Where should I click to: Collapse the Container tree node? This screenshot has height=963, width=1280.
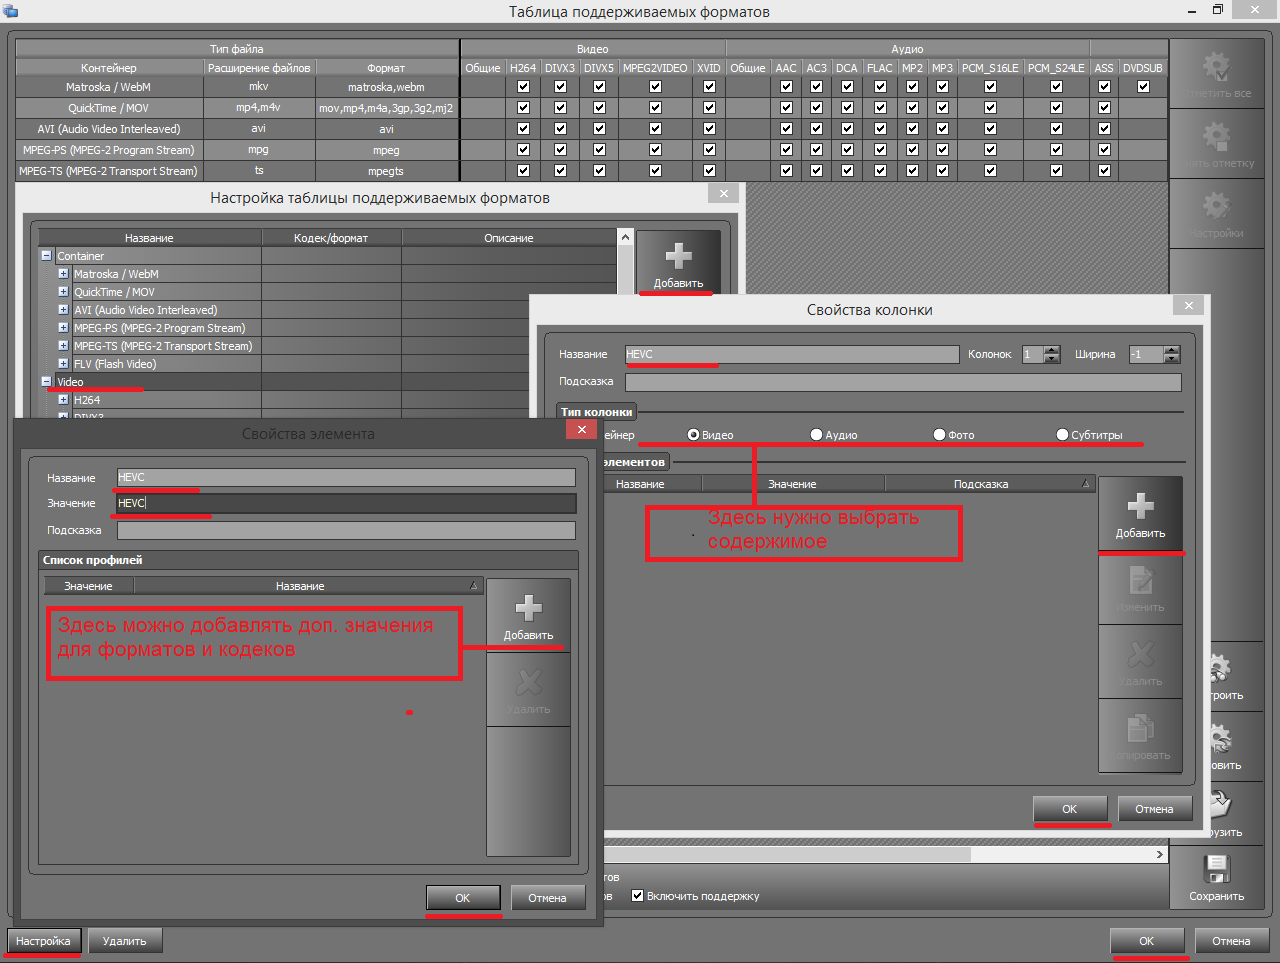coord(46,256)
